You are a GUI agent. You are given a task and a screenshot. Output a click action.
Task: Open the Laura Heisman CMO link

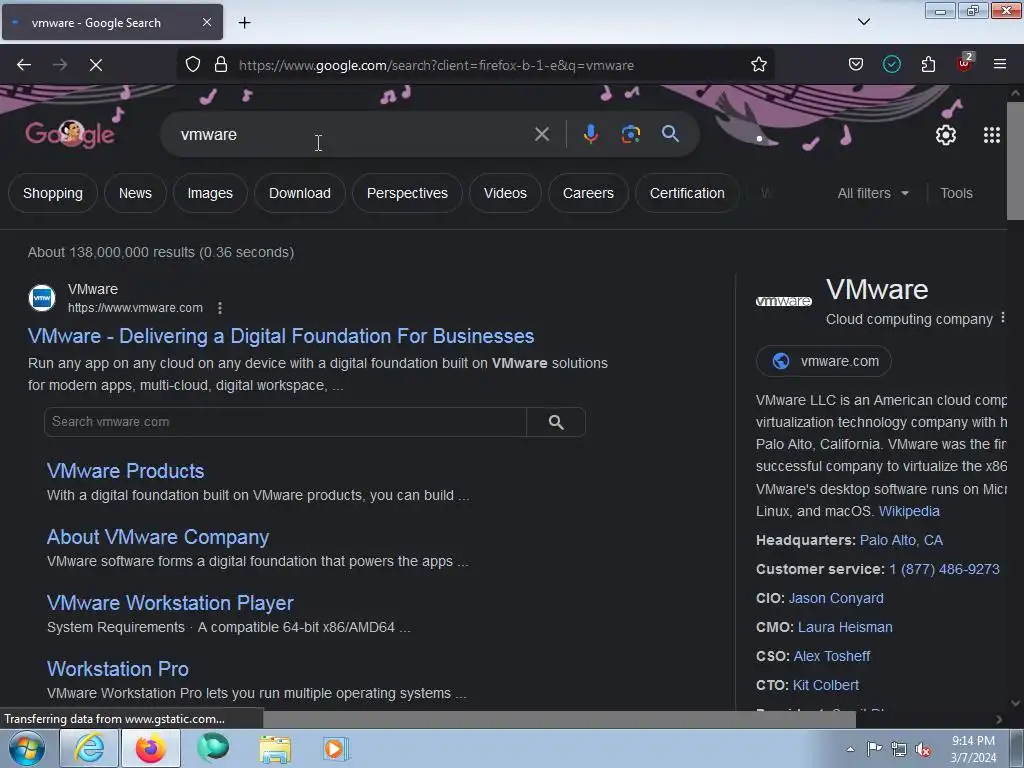(x=845, y=627)
